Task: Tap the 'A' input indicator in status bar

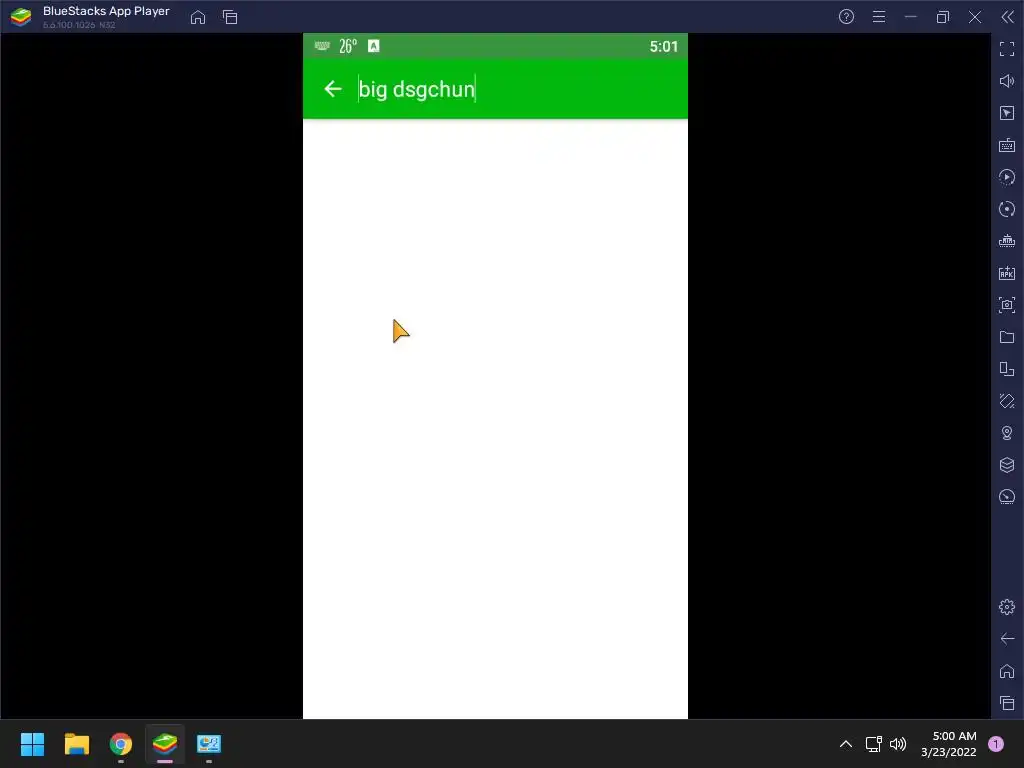Action: click(374, 46)
